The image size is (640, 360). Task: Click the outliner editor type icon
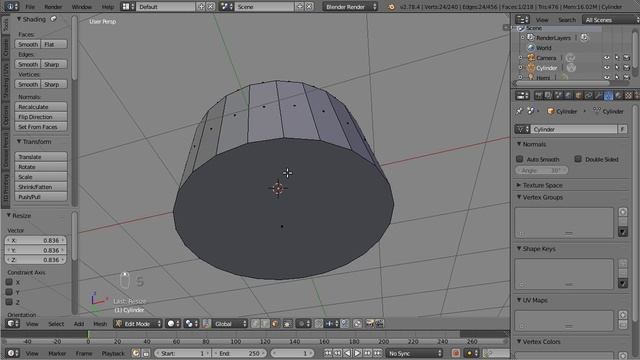(x=522, y=20)
